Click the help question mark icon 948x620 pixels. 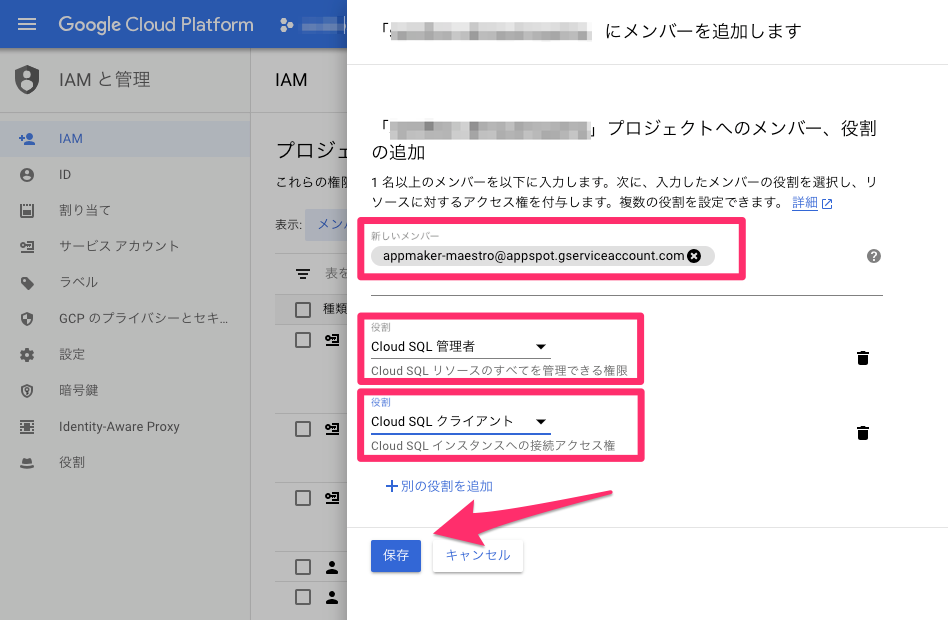874,256
